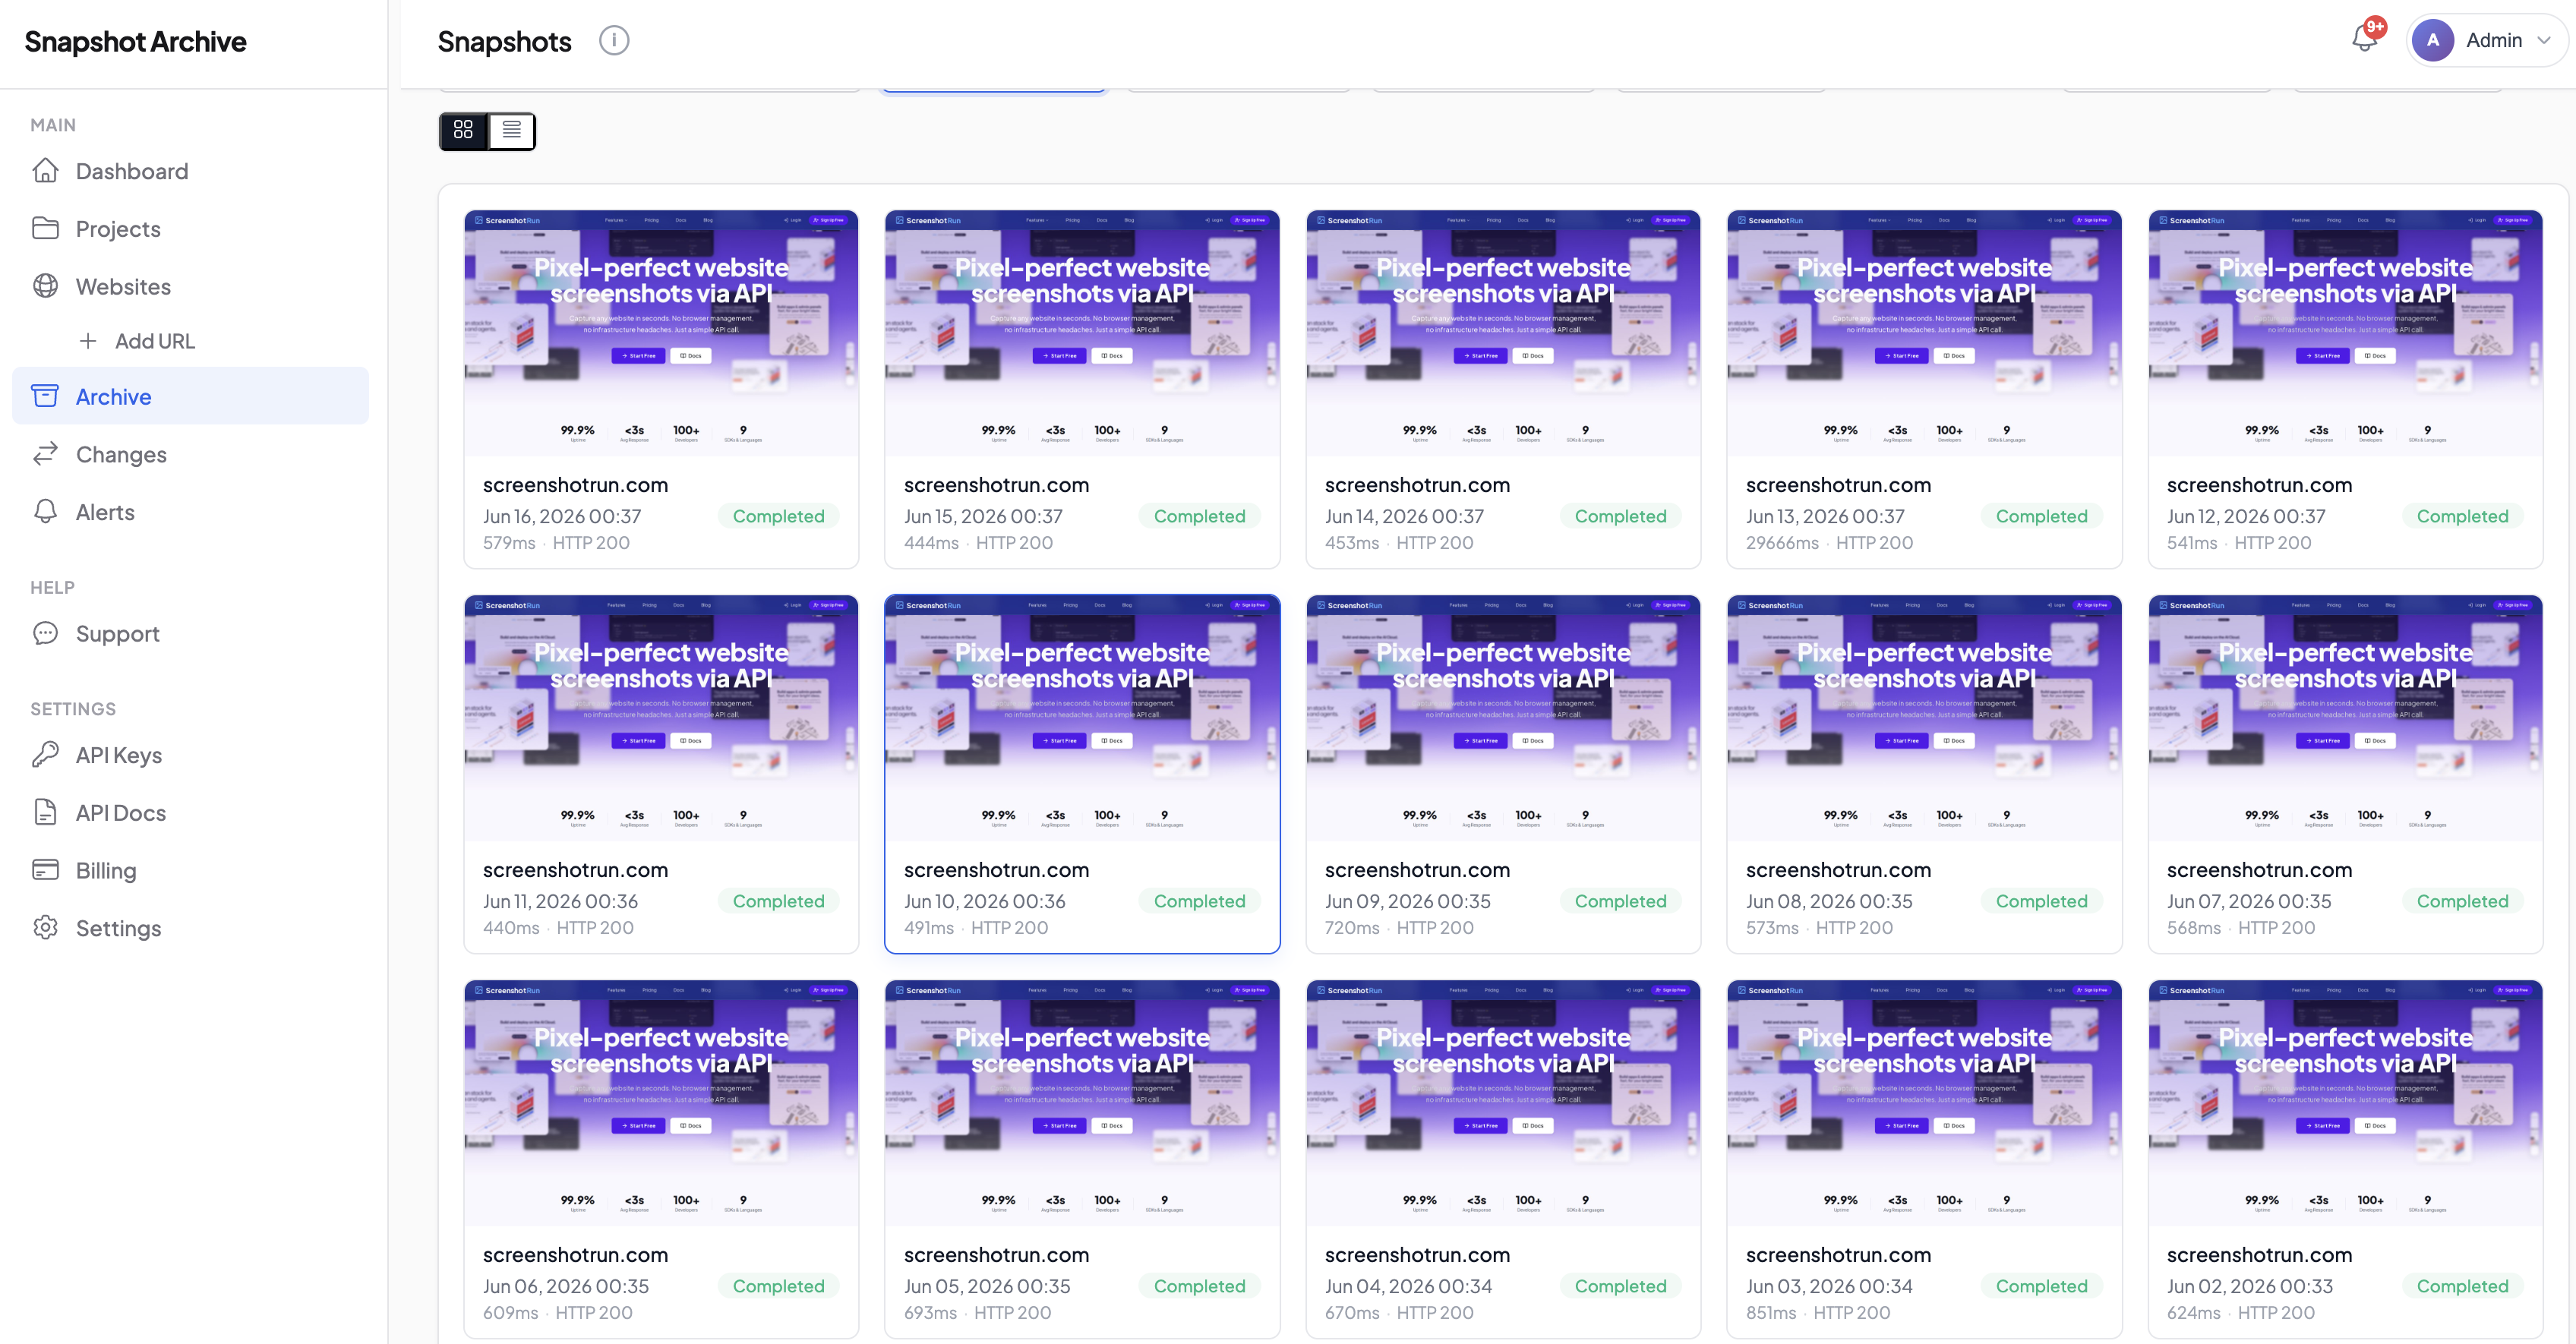Open the Alerts menu item
Screen dimensions: 2576x1344
click(190, 511)
